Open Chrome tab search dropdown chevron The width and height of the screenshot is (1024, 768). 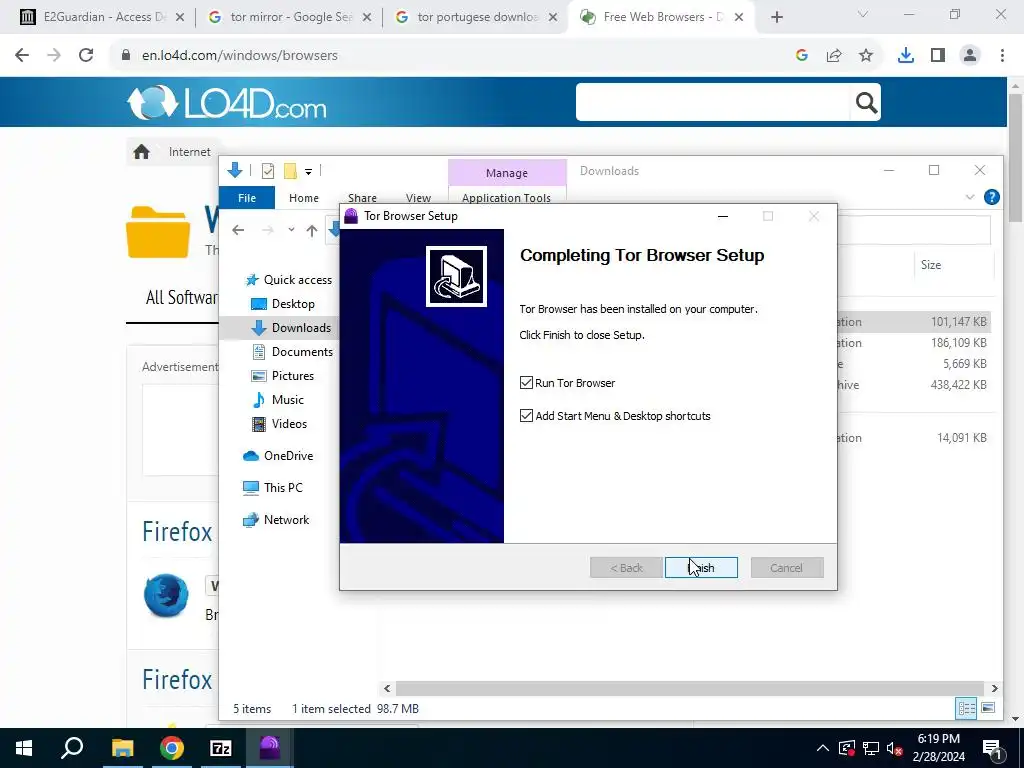point(863,14)
